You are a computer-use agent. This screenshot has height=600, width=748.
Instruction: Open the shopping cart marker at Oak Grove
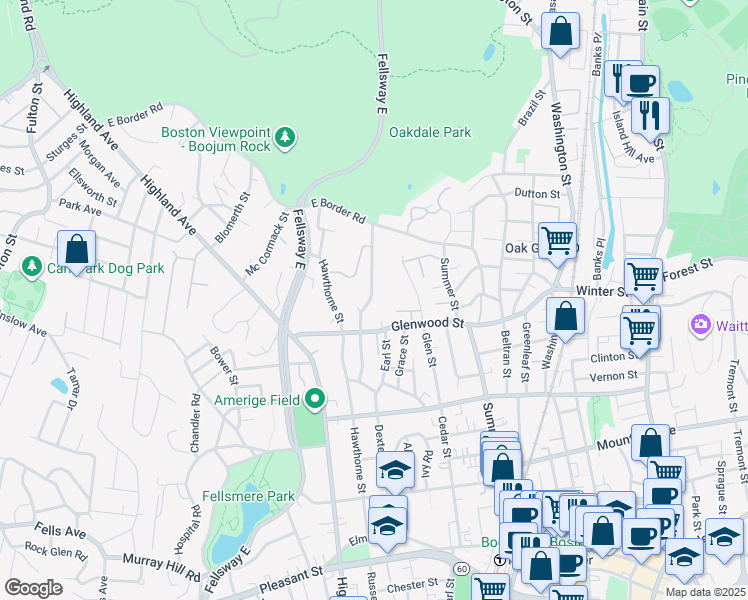tap(557, 243)
